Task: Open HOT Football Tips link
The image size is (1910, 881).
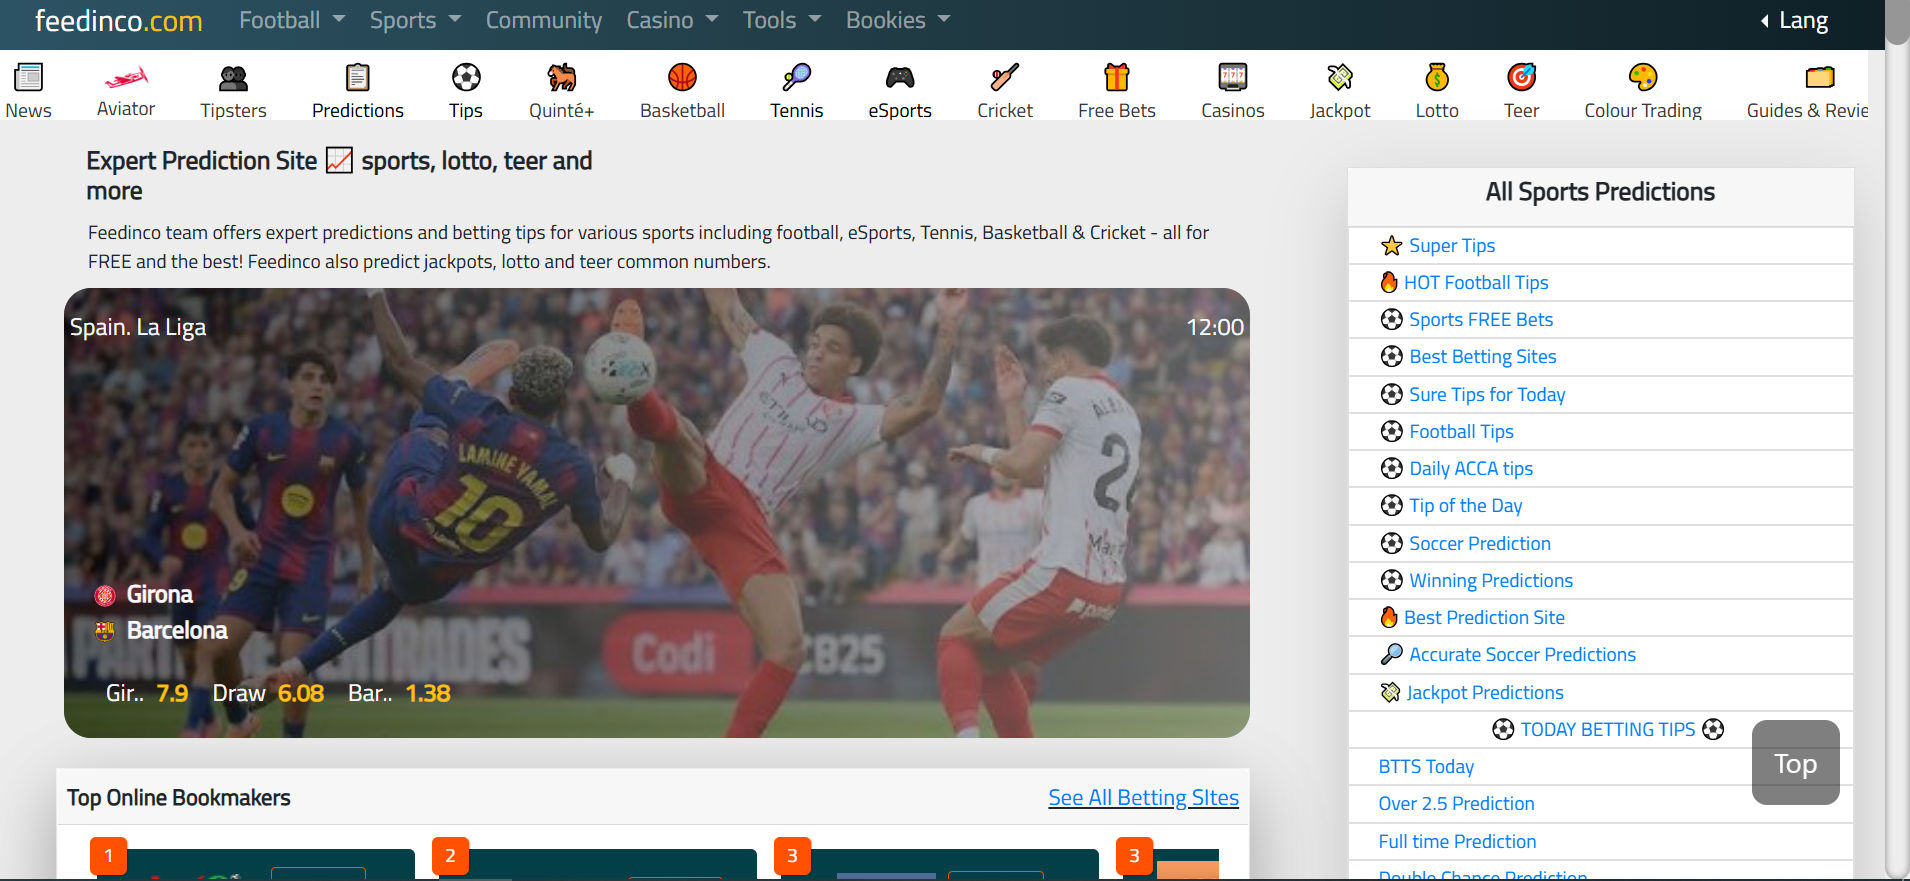Action: (x=1476, y=282)
